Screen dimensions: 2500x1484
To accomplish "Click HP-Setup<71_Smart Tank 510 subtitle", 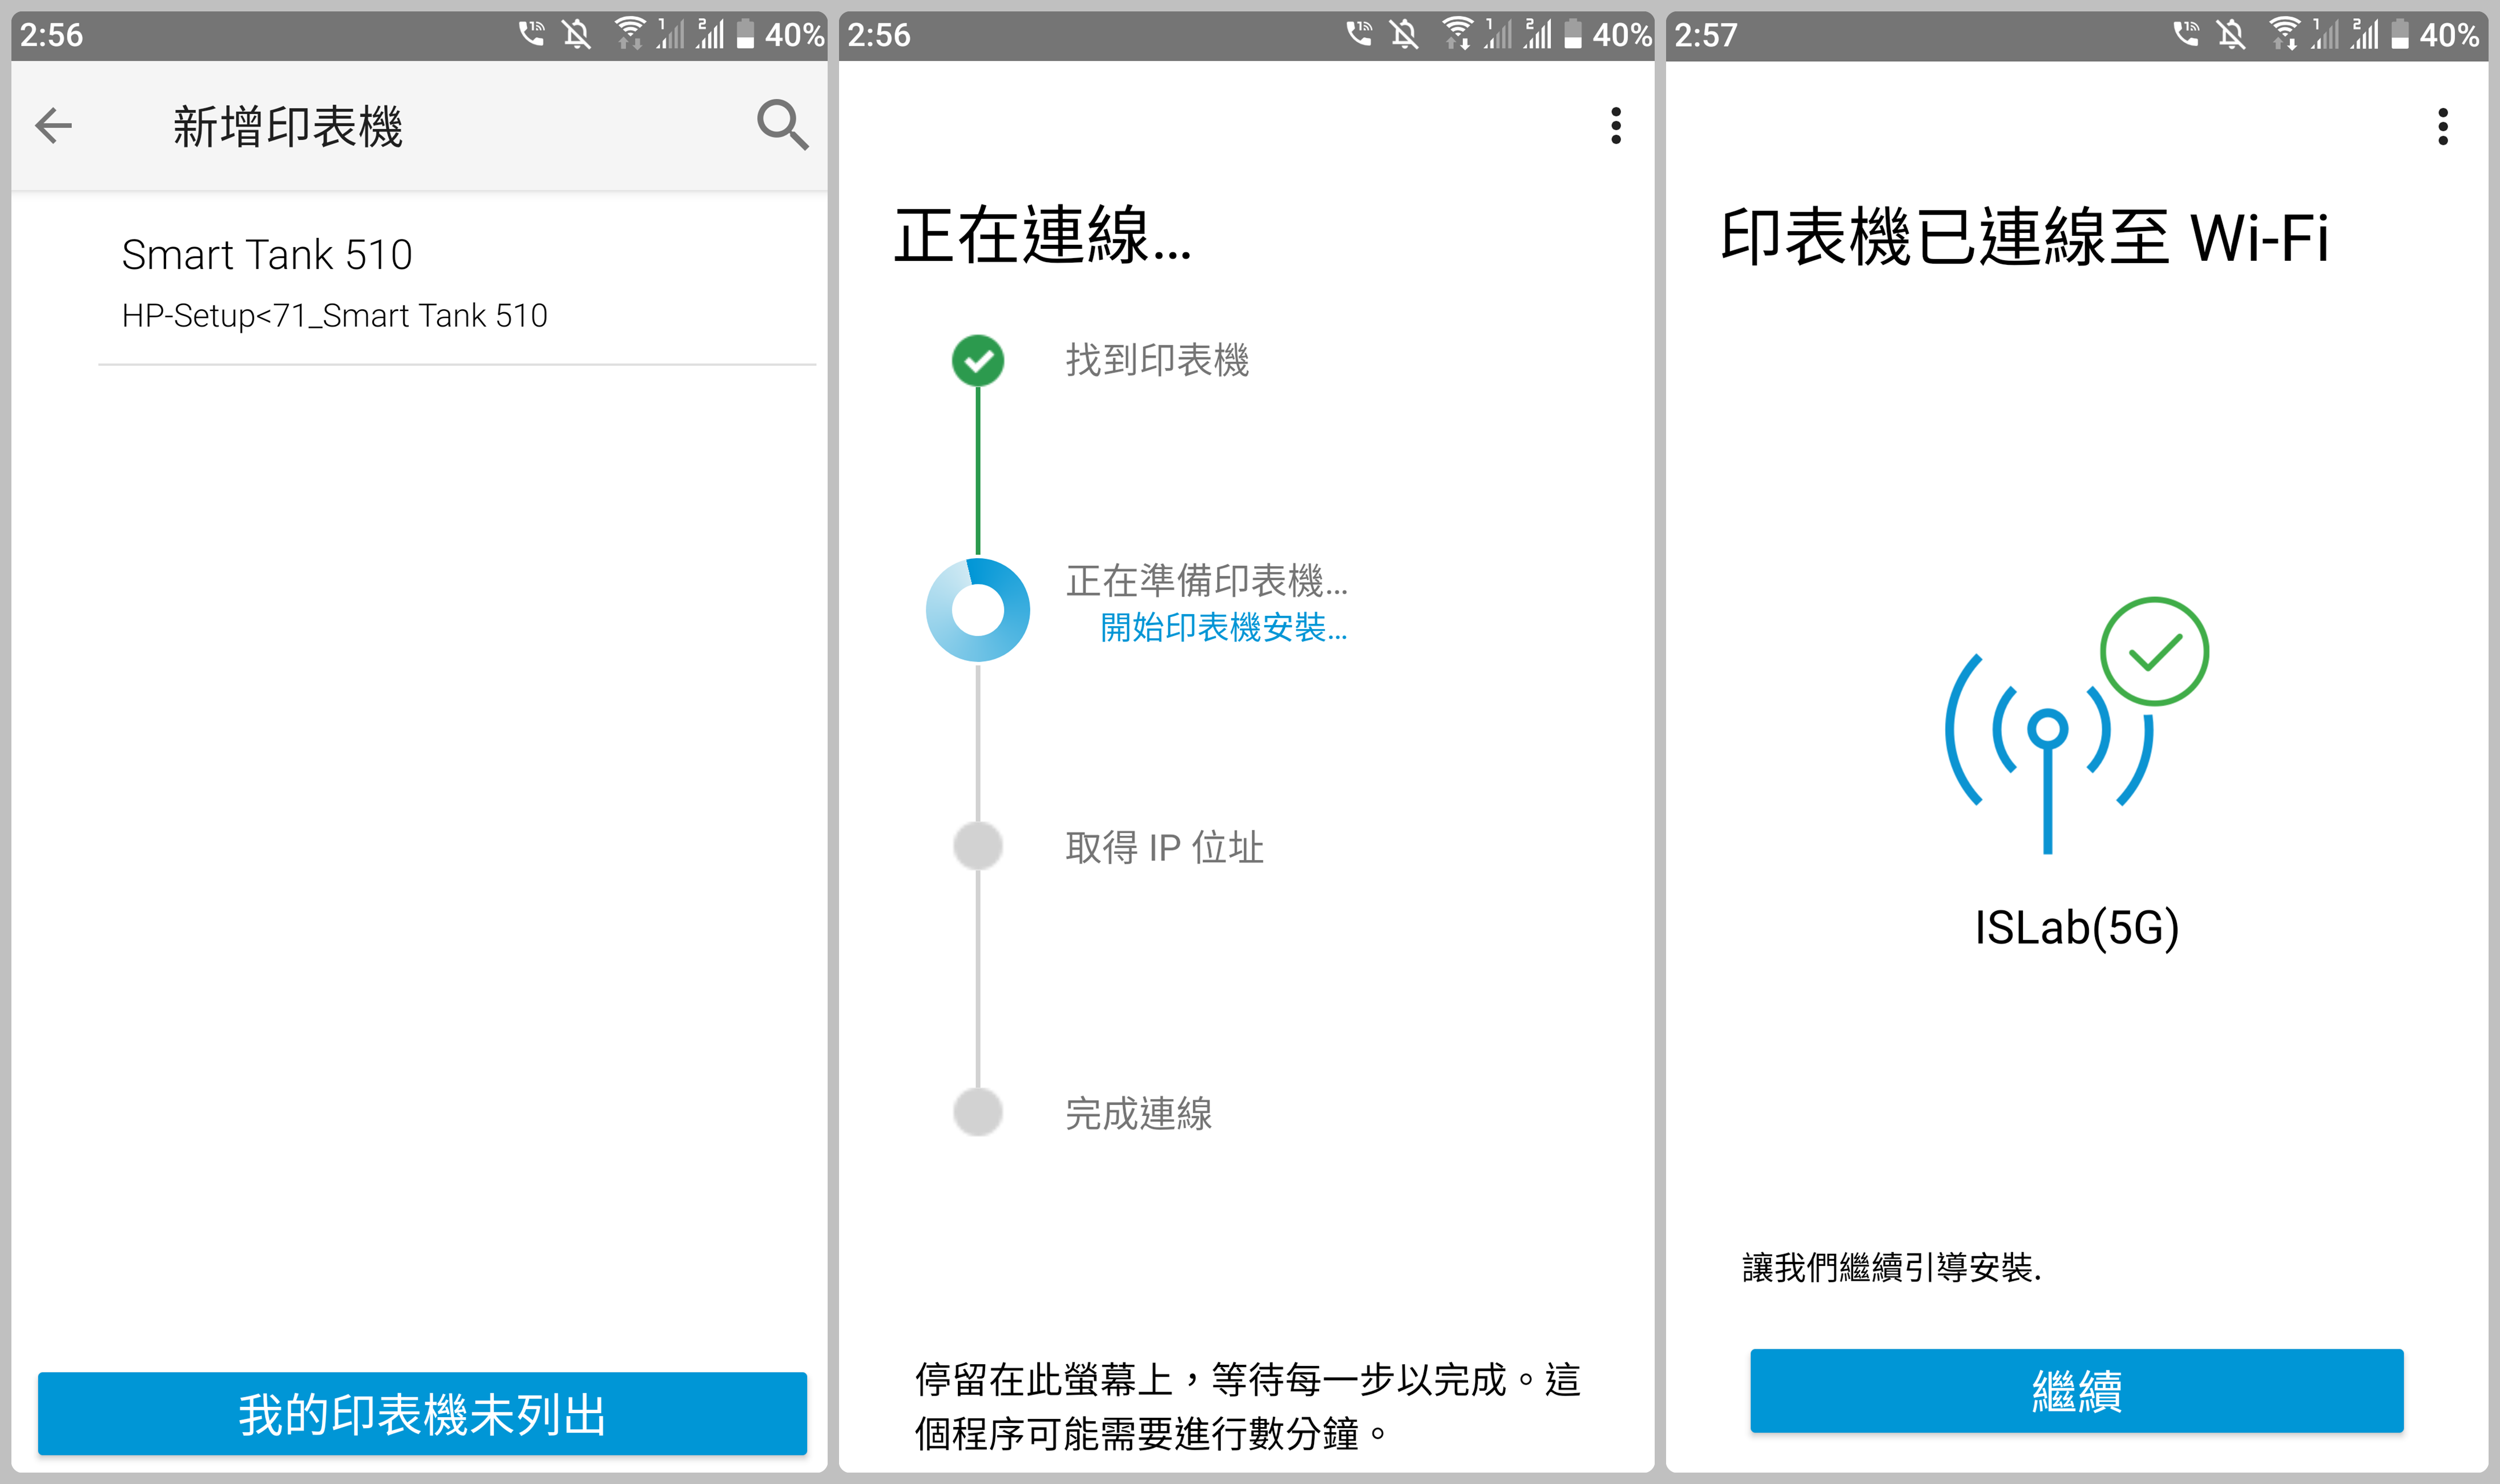I will pyautogui.click(x=334, y=316).
